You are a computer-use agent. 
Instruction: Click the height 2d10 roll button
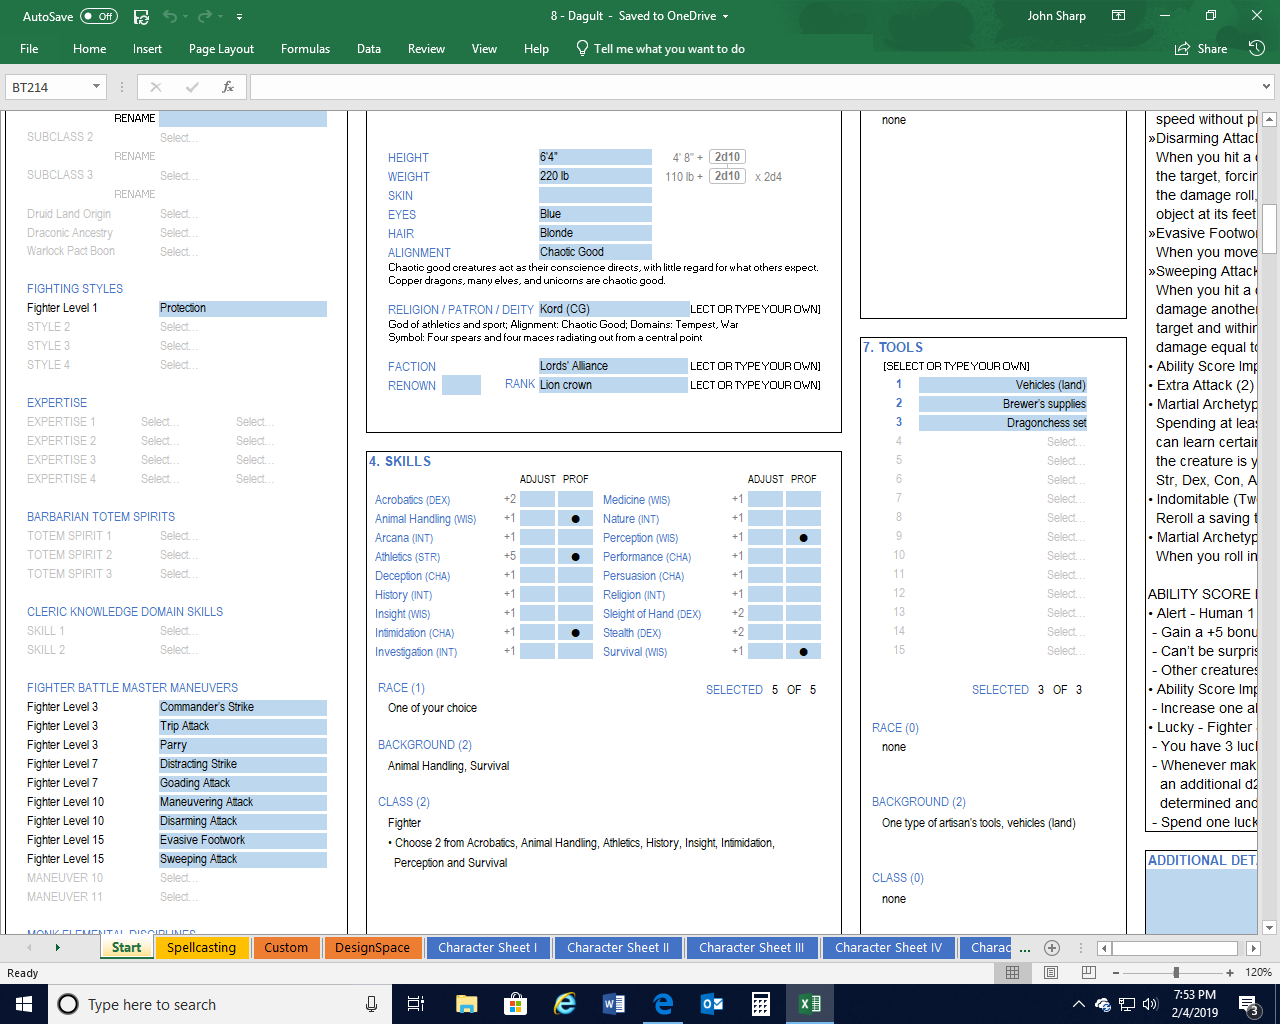click(727, 157)
